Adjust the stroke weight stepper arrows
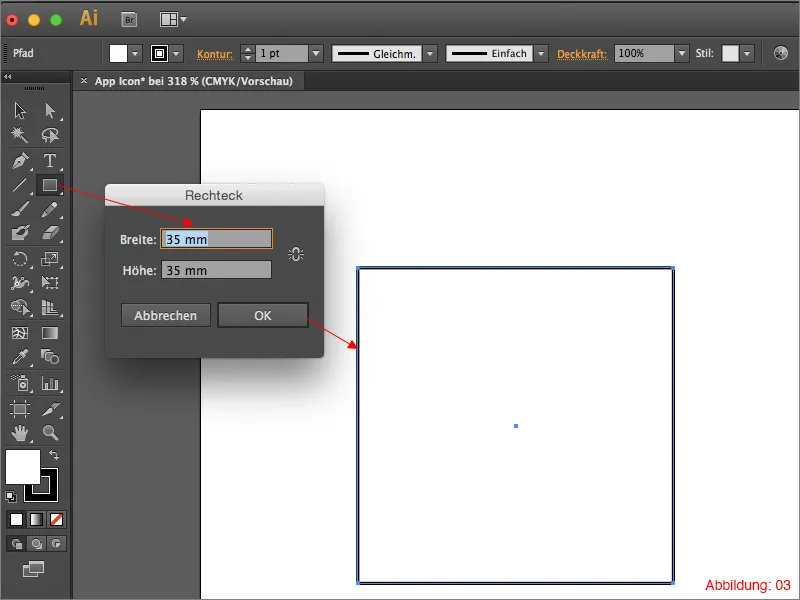800x600 pixels. pyautogui.click(x=247, y=53)
